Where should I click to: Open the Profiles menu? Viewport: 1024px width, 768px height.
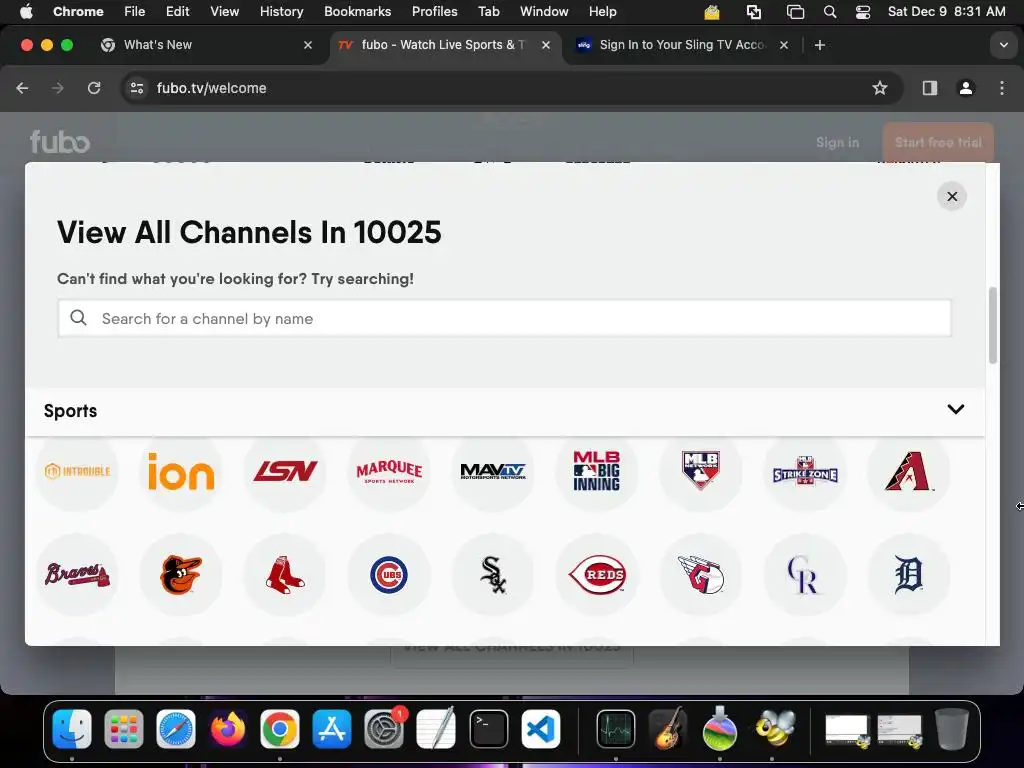[x=434, y=11]
